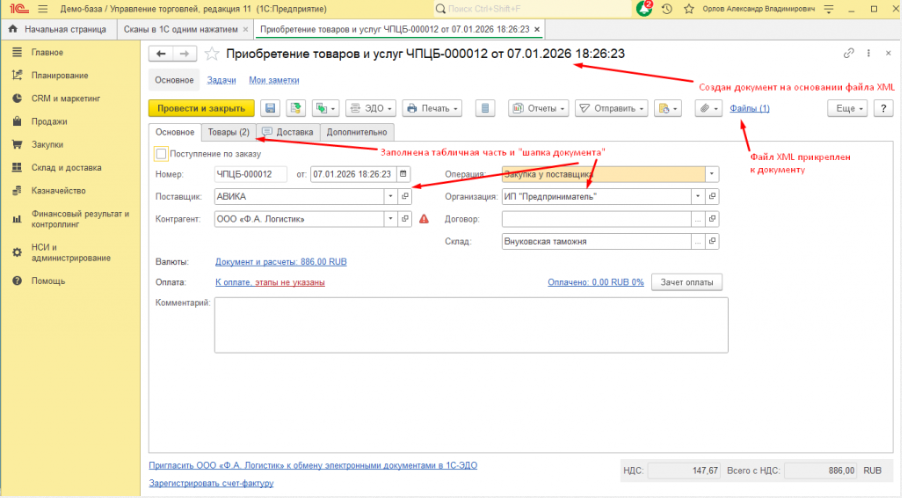This screenshot has width=902, height=498.
Task: Click Номер field ЧПЦБ-000012
Action: (250, 174)
